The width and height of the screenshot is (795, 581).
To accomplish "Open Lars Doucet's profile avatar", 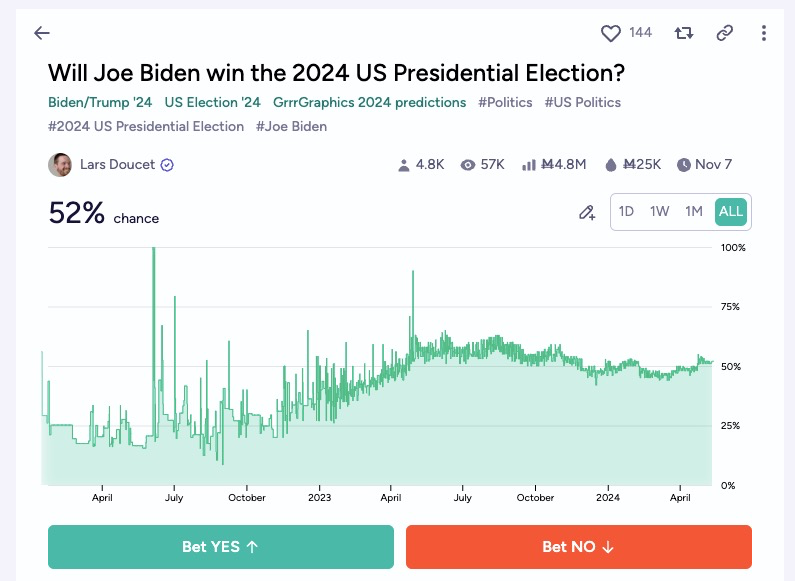I will point(60,165).
